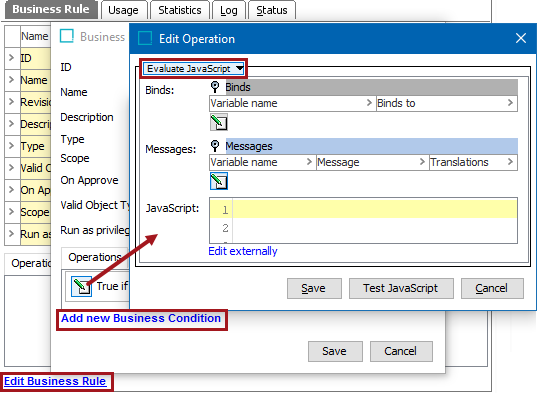
Task: Select the Operations tab in Business dialog
Action: 95,257
